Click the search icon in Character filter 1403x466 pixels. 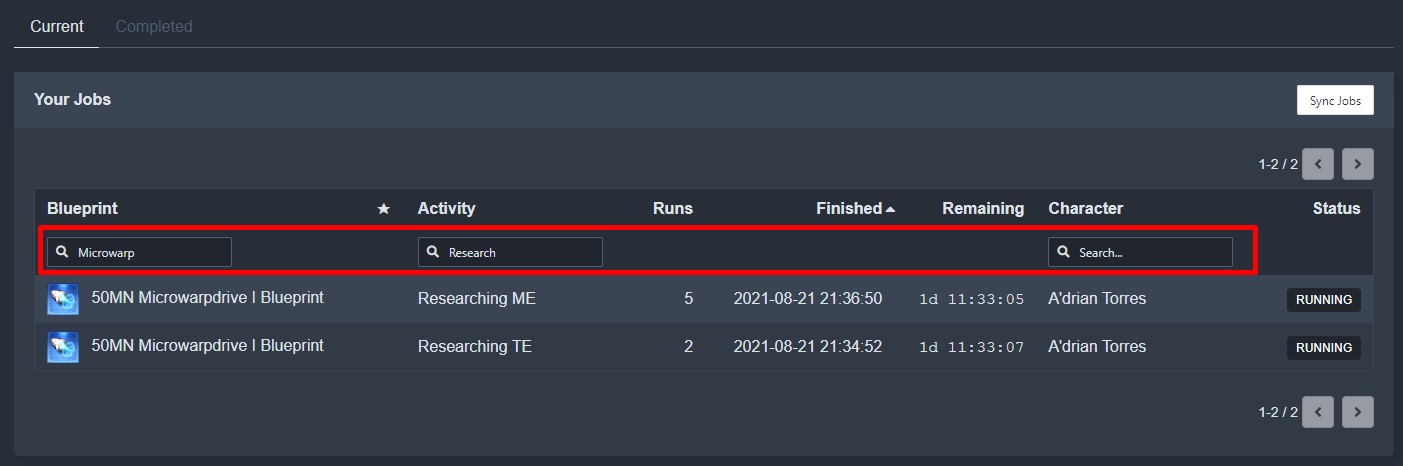(x=1064, y=252)
